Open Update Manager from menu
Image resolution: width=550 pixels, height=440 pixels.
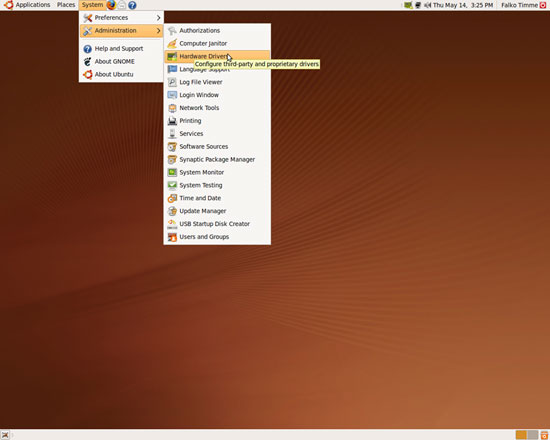(x=217, y=211)
